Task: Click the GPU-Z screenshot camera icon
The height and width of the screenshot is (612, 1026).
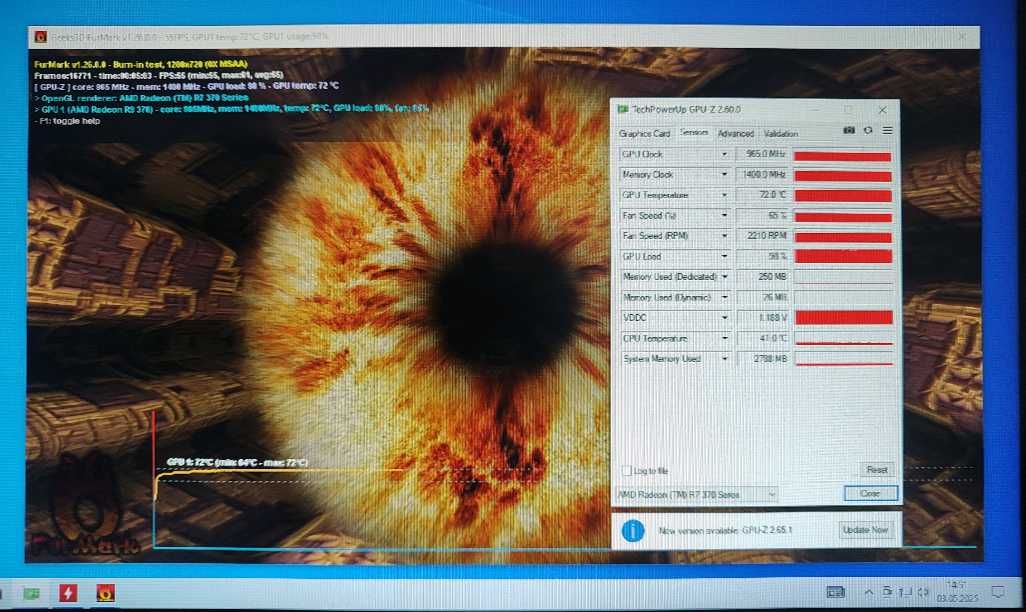Action: point(849,130)
